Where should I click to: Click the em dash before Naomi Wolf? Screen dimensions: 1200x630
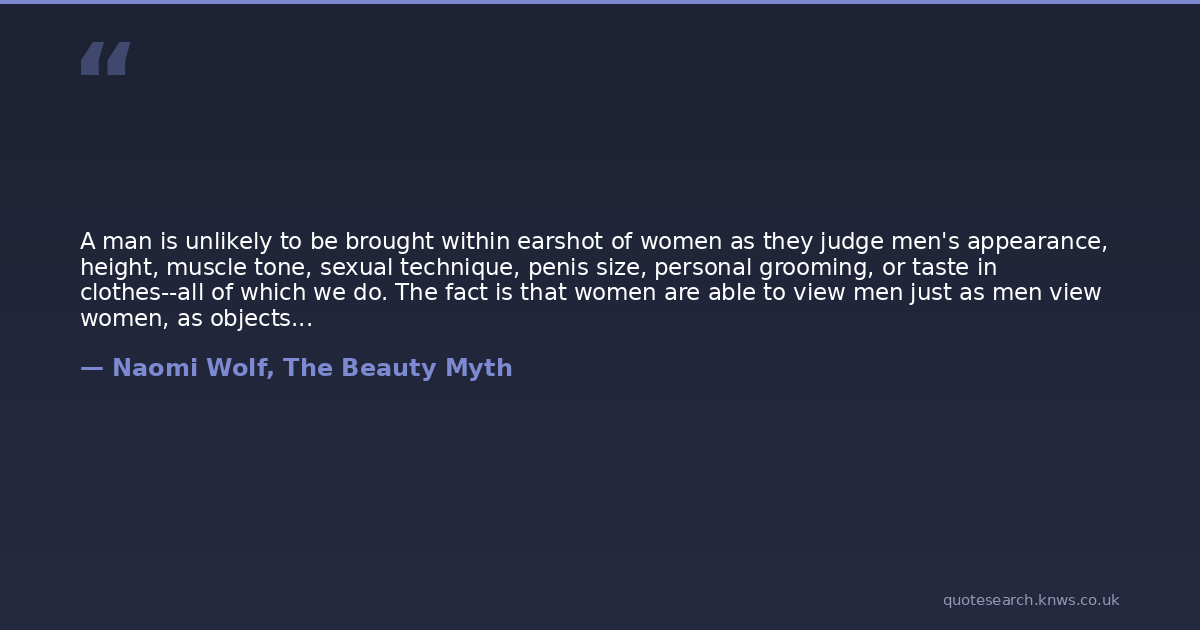click(91, 368)
